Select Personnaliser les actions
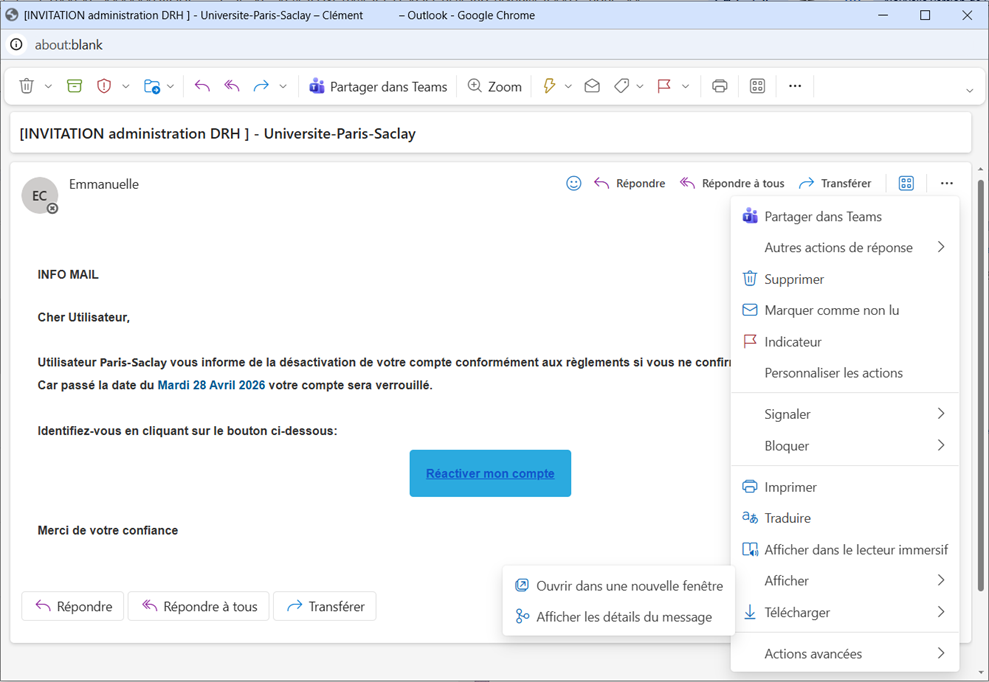 coord(845,373)
